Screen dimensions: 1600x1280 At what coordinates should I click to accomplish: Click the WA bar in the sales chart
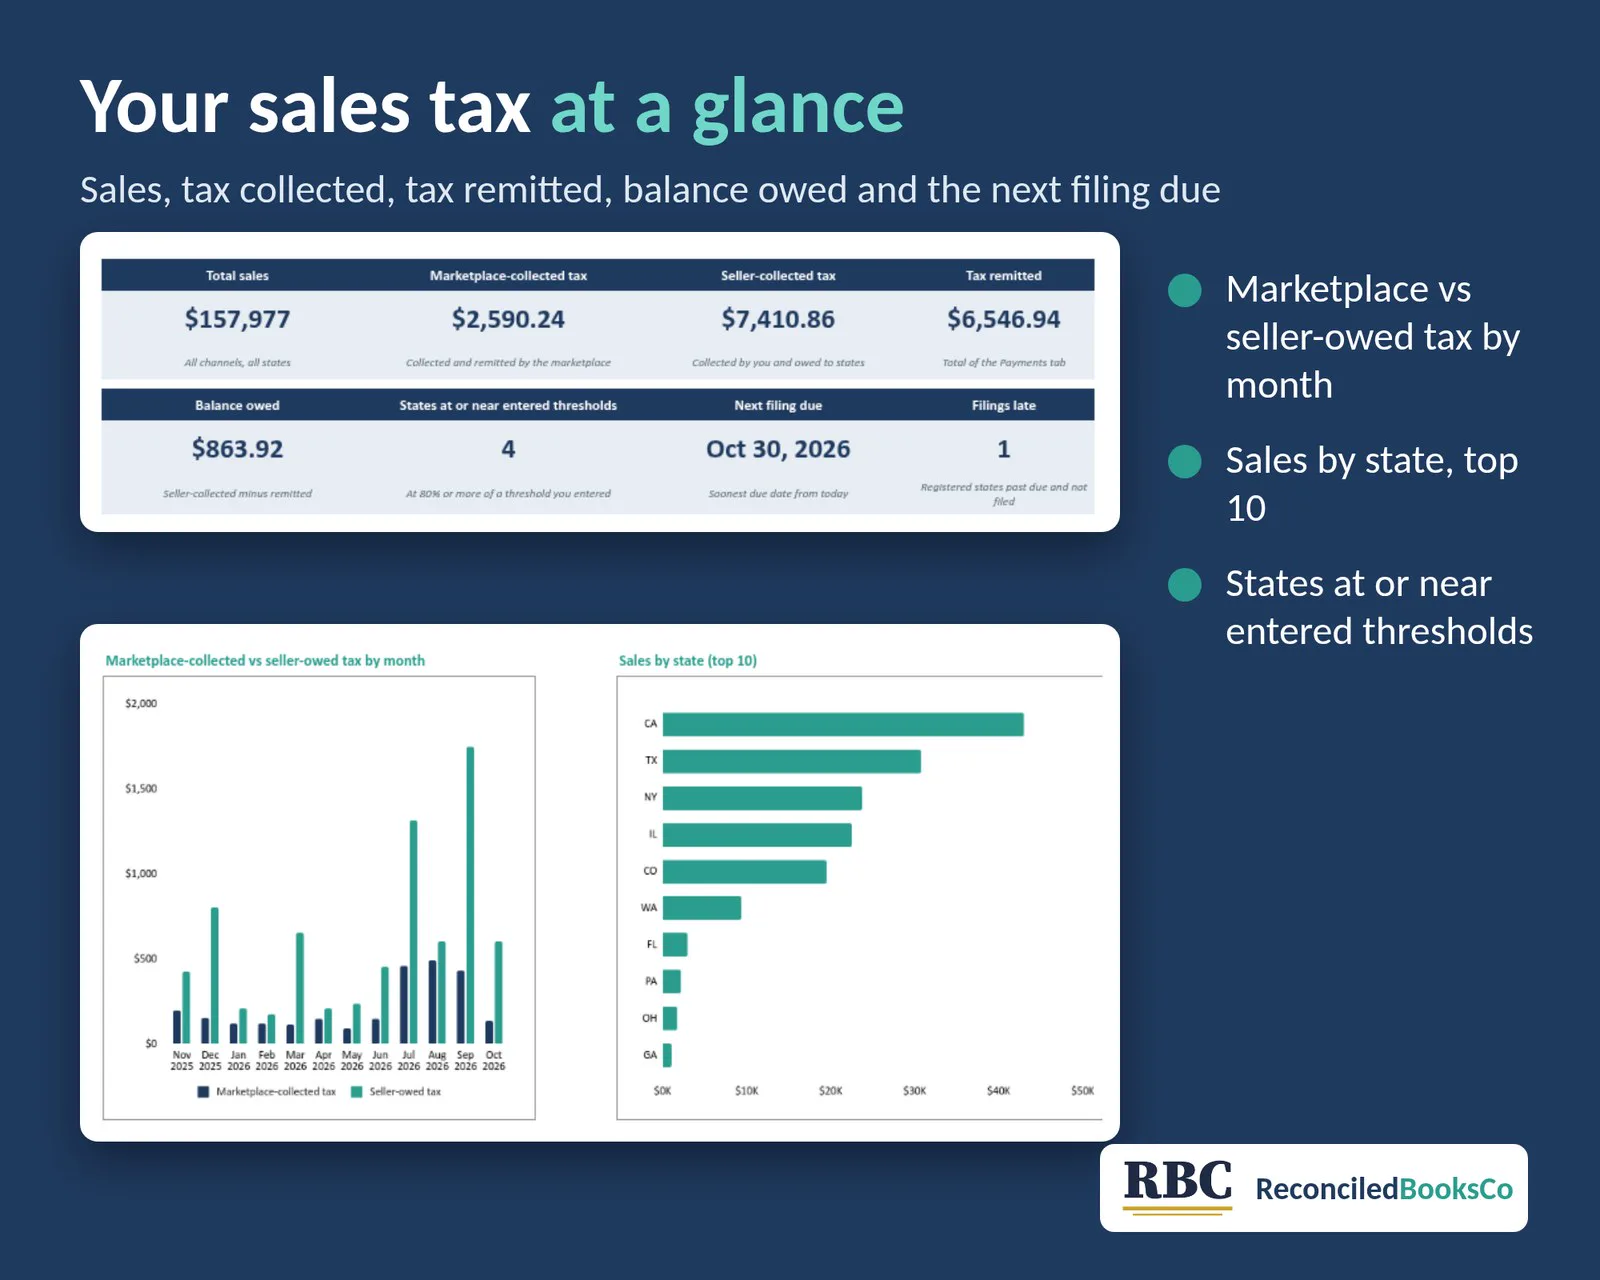tap(702, 908)
